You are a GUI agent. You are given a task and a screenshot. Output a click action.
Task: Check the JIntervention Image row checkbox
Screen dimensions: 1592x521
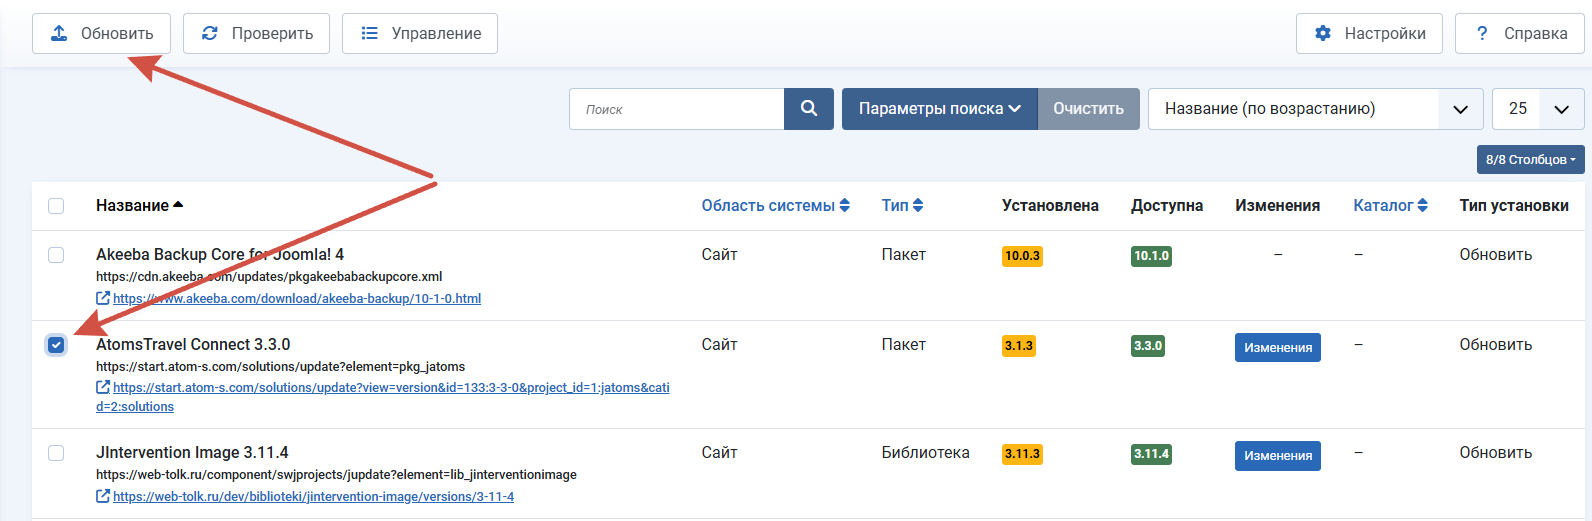[56, 453]
